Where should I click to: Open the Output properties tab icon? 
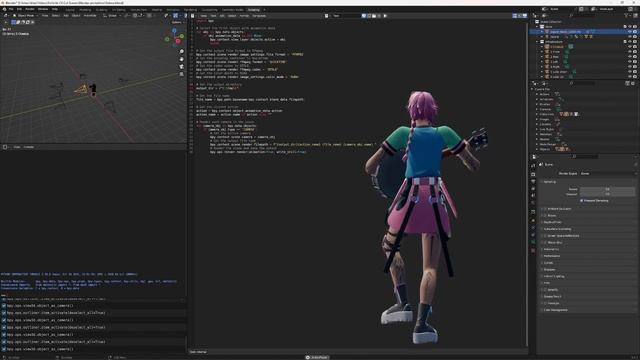[x=533, y=181]
